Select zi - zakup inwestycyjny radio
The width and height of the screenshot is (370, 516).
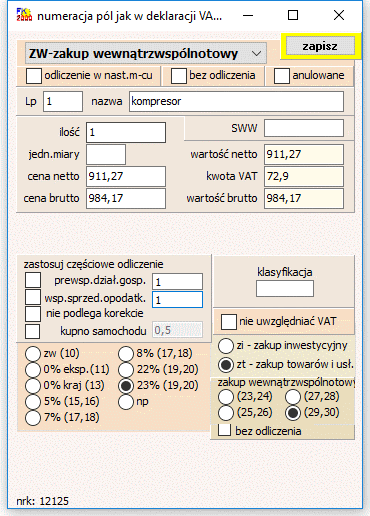click(x=226, y=346)
